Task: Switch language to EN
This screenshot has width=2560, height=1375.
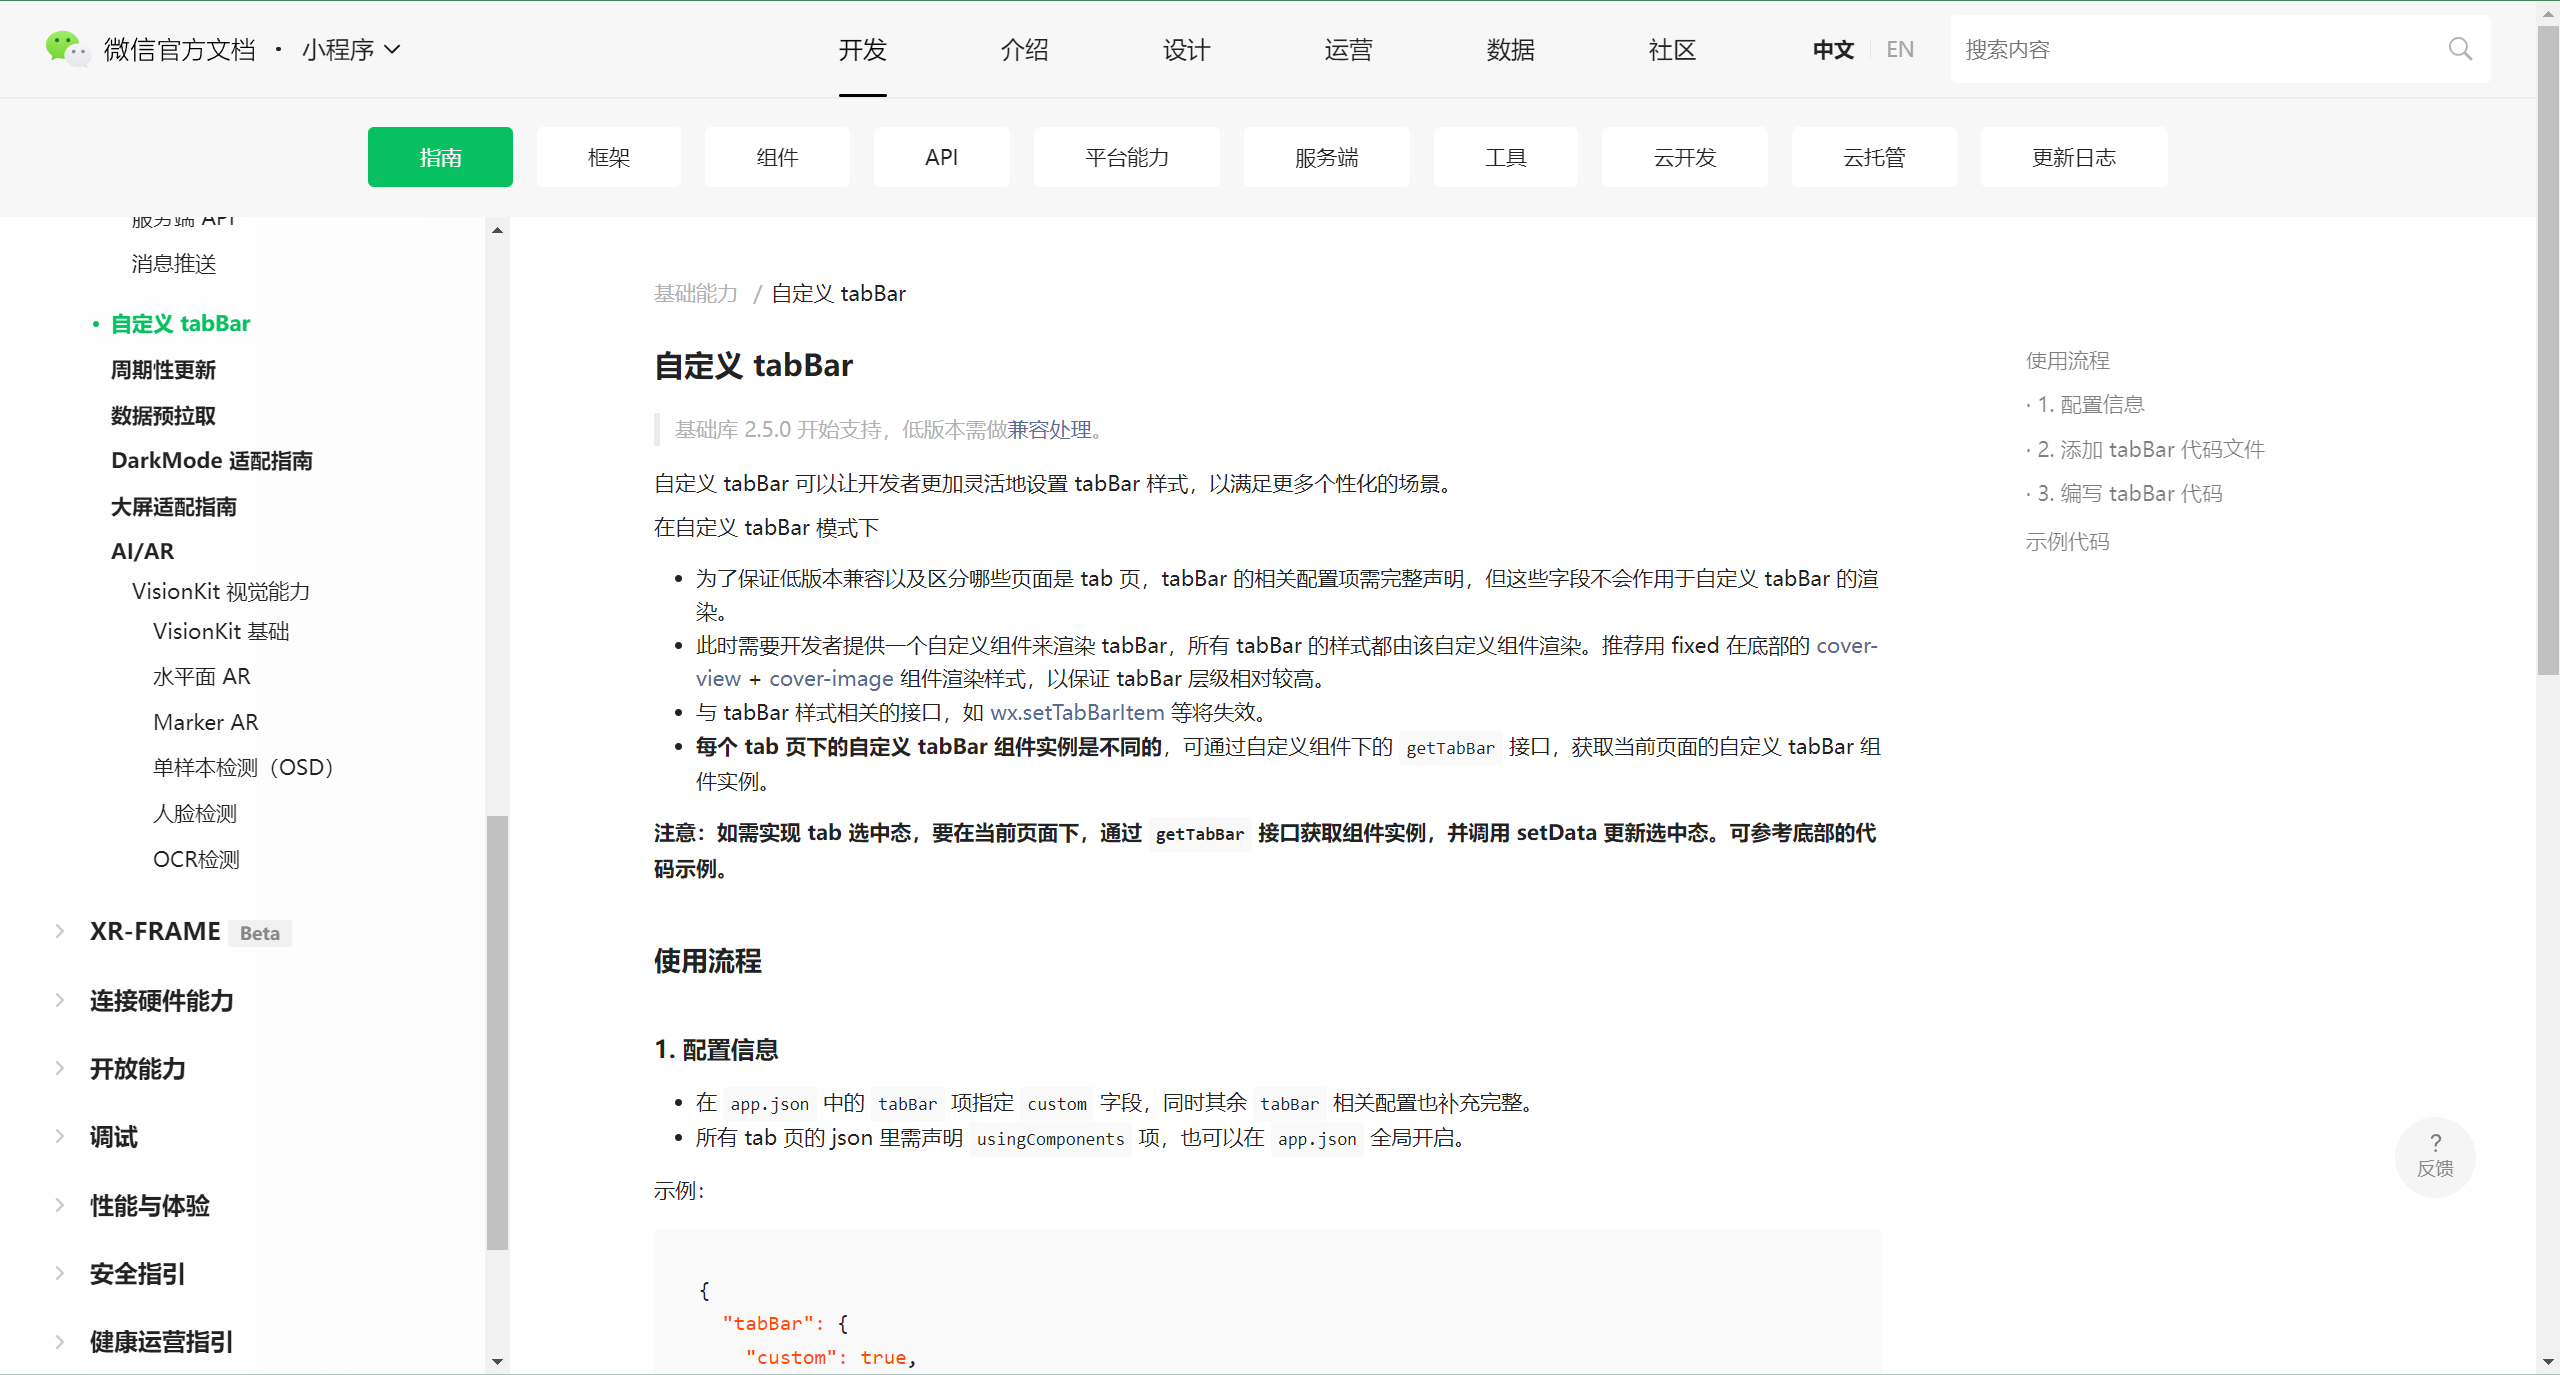Action: (x=1900, y=49)
